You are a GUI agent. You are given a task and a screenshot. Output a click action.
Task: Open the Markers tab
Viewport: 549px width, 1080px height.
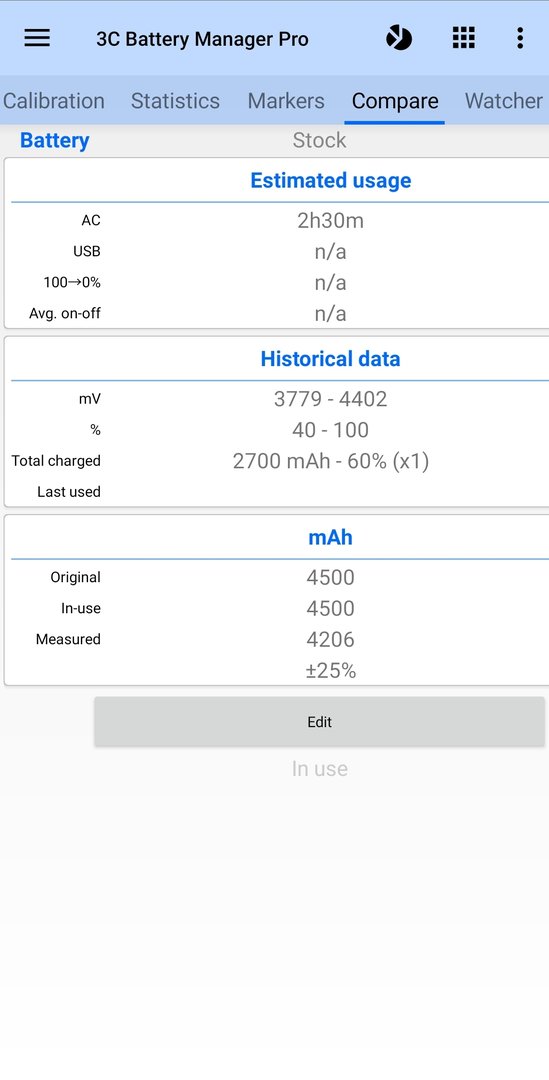(286, 101)
